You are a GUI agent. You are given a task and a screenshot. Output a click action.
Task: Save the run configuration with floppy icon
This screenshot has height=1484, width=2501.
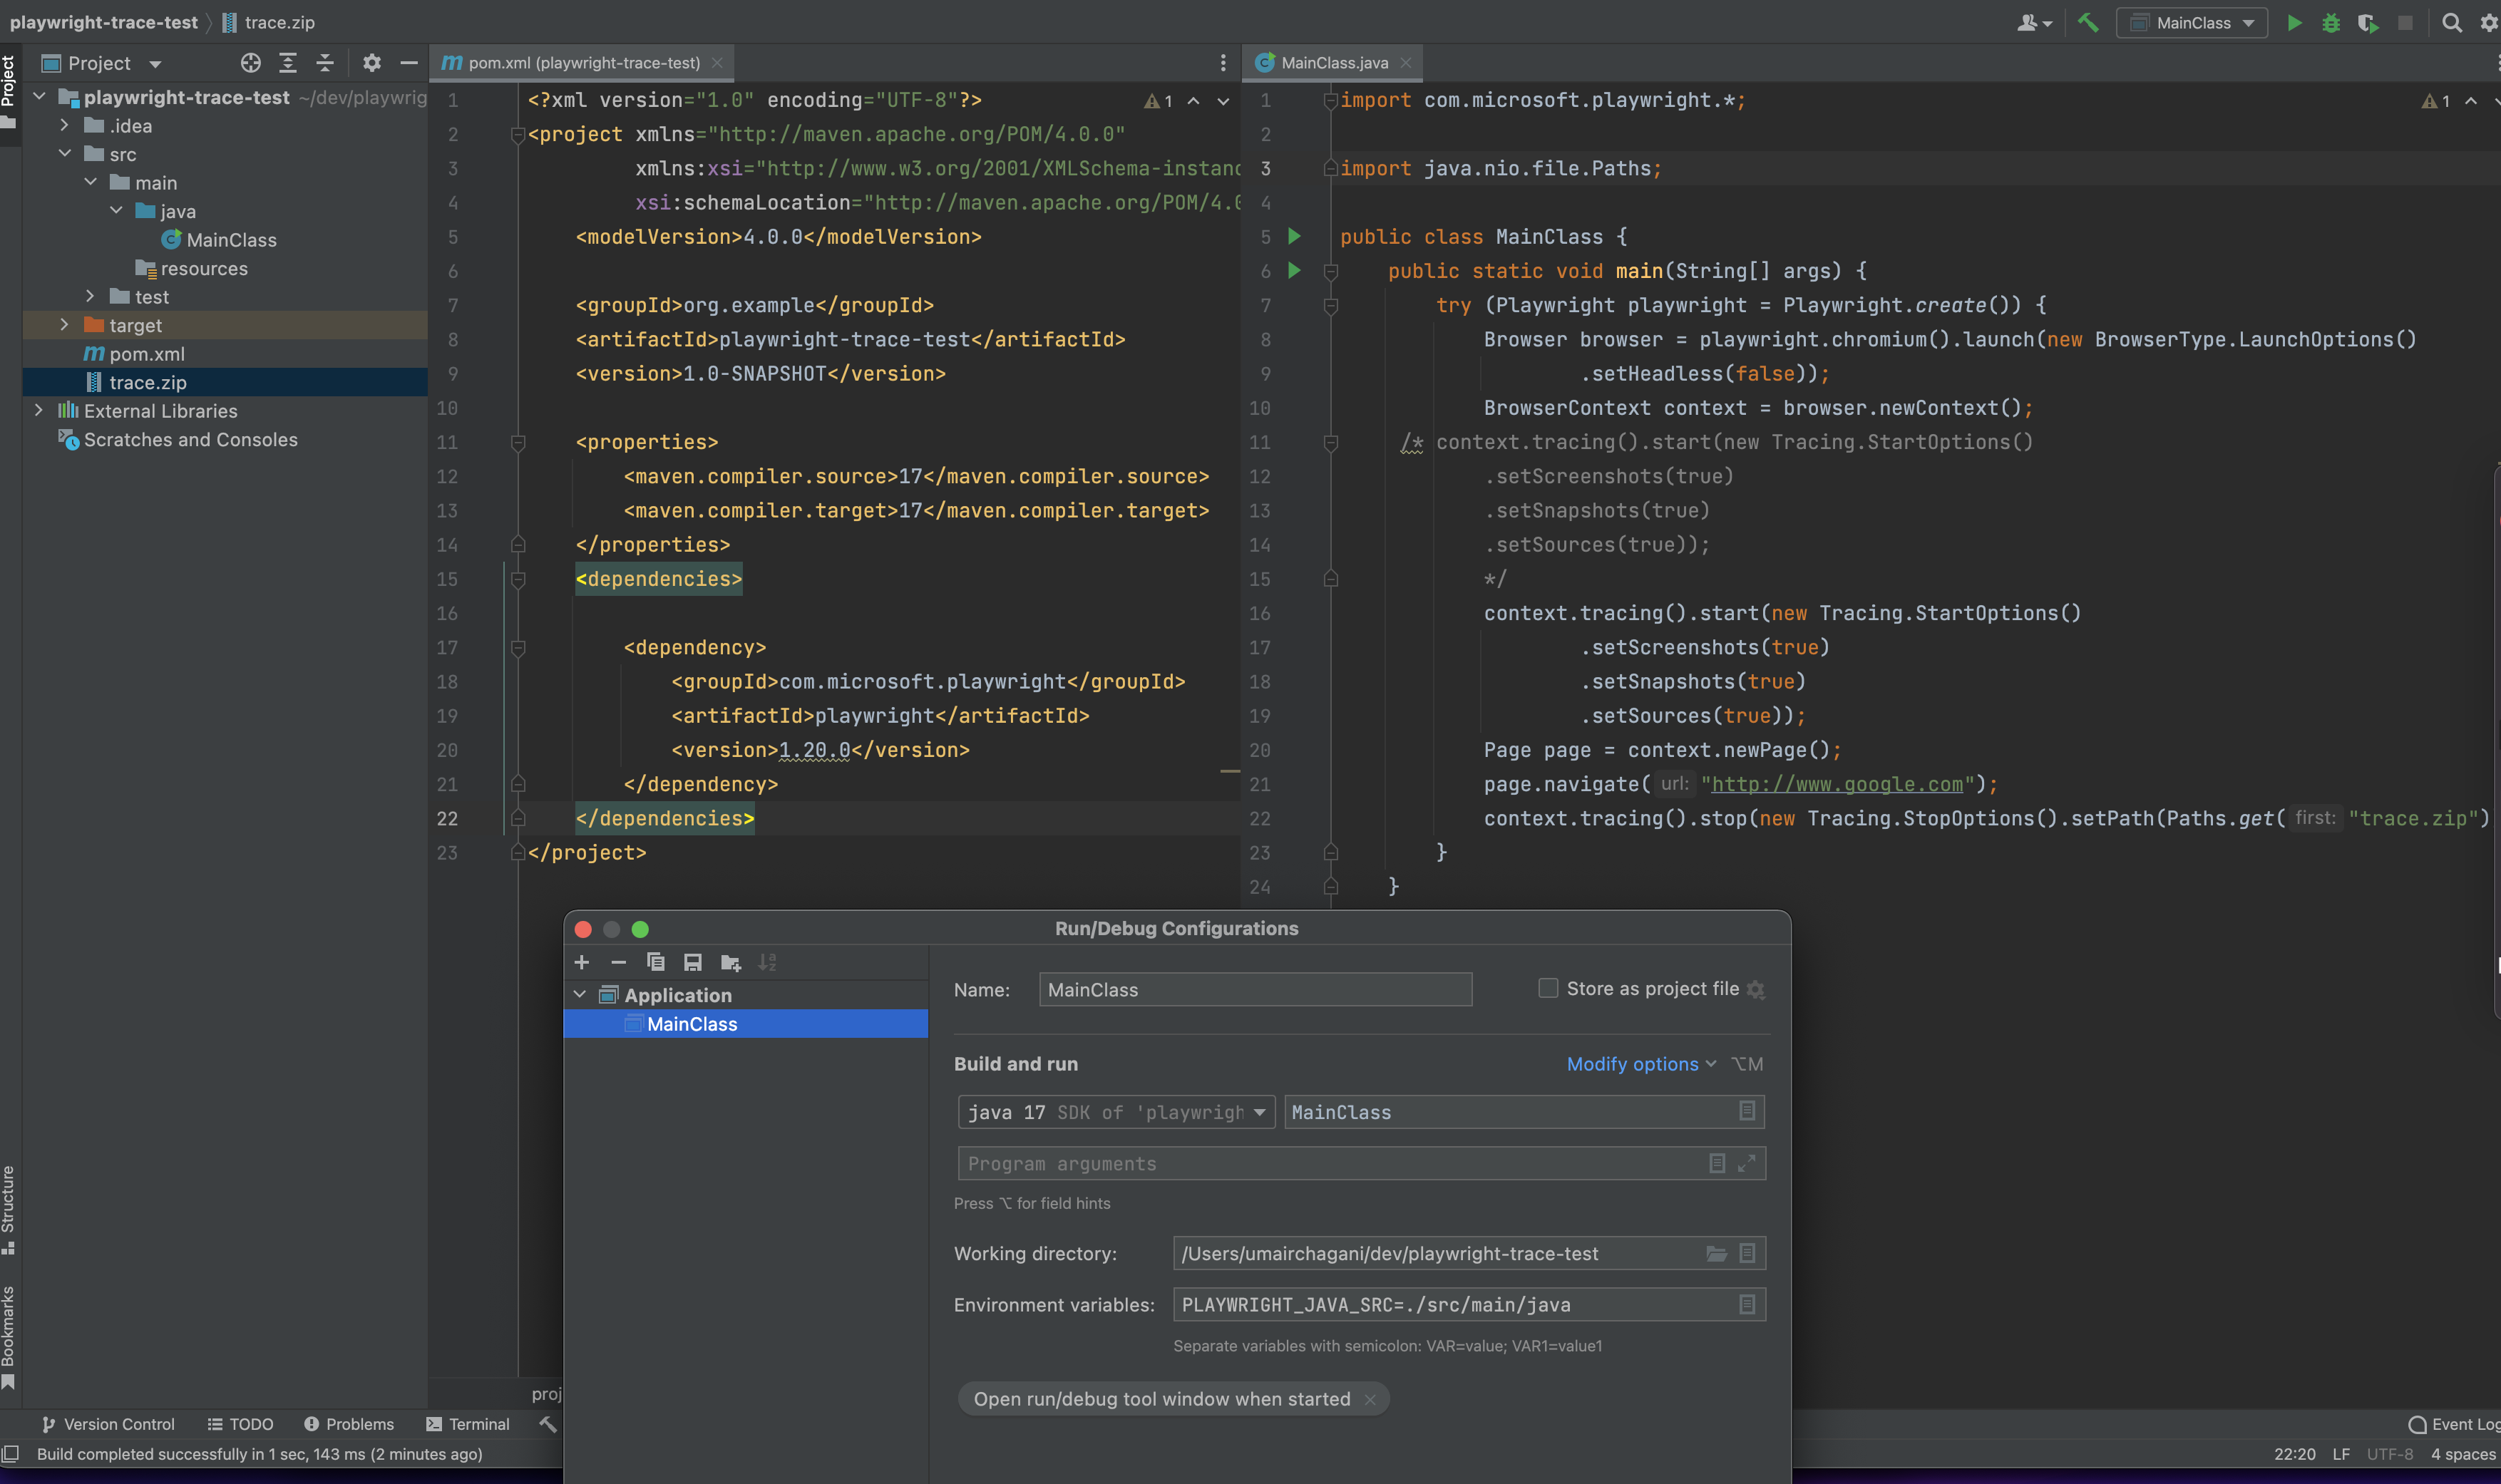tap(693, 961)
